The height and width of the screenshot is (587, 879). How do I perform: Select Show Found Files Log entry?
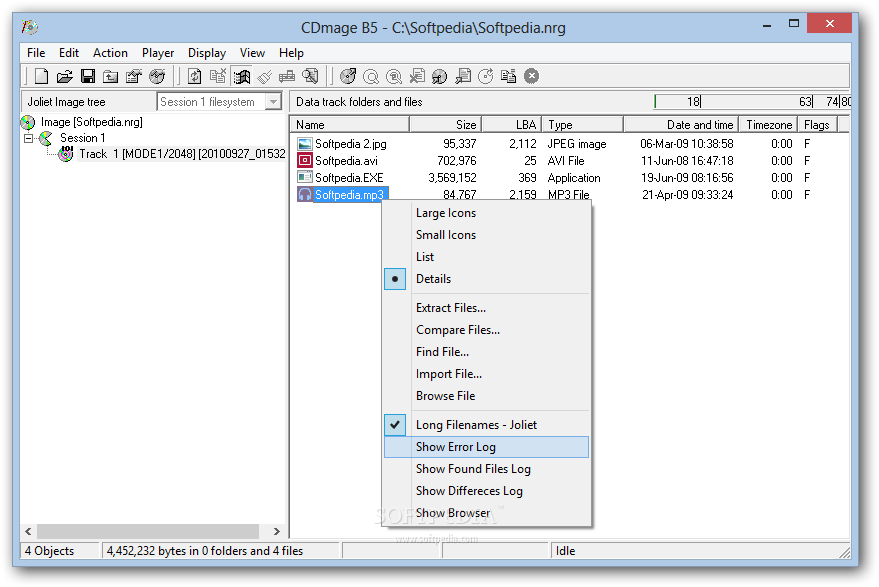click(487, 469)
